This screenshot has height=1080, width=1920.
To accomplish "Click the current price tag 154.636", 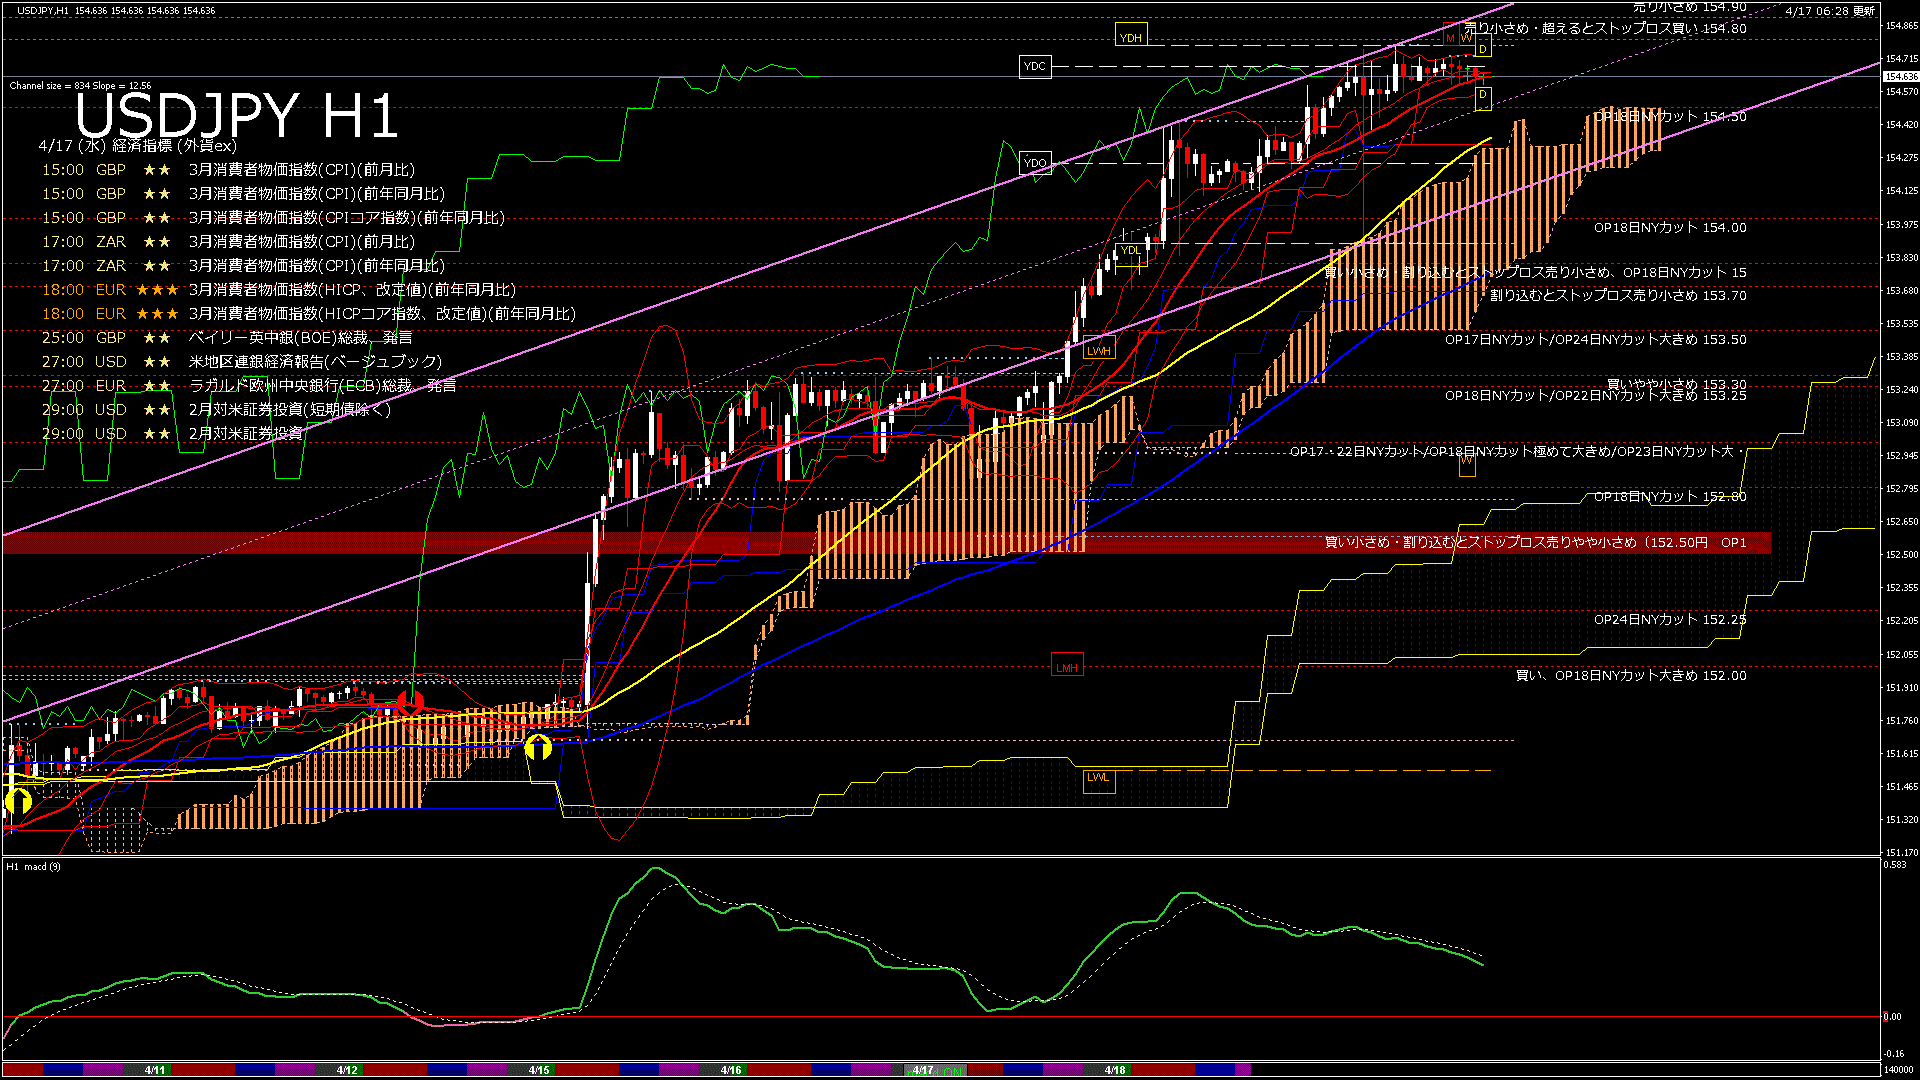I will click(x=1900, y=76).
